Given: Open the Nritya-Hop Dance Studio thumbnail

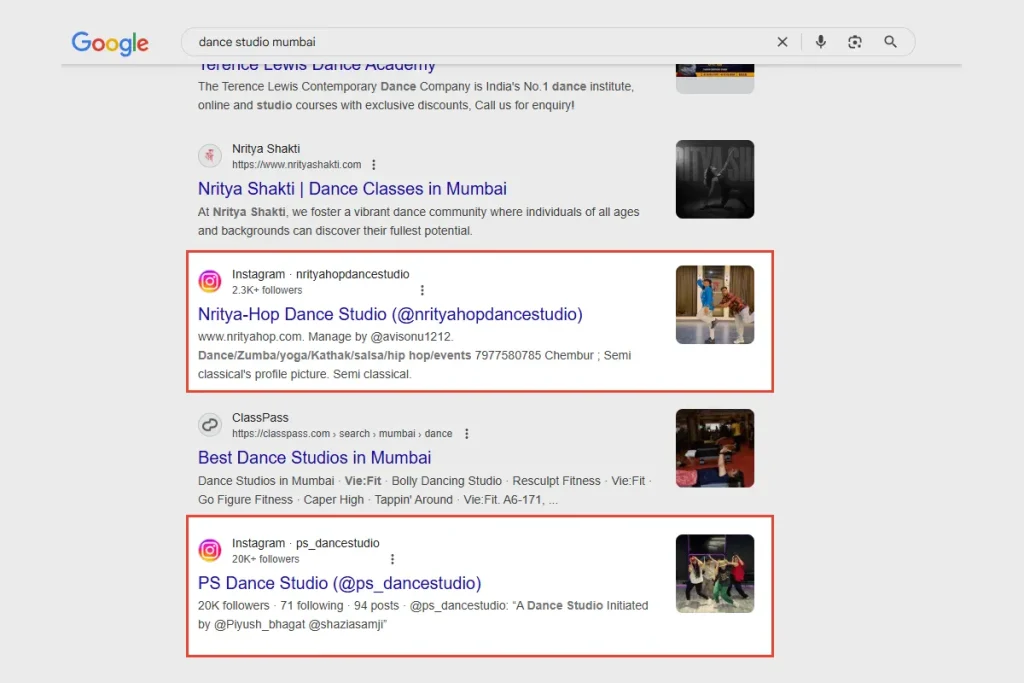Looking at the screenshot, I should pos(714,304).
